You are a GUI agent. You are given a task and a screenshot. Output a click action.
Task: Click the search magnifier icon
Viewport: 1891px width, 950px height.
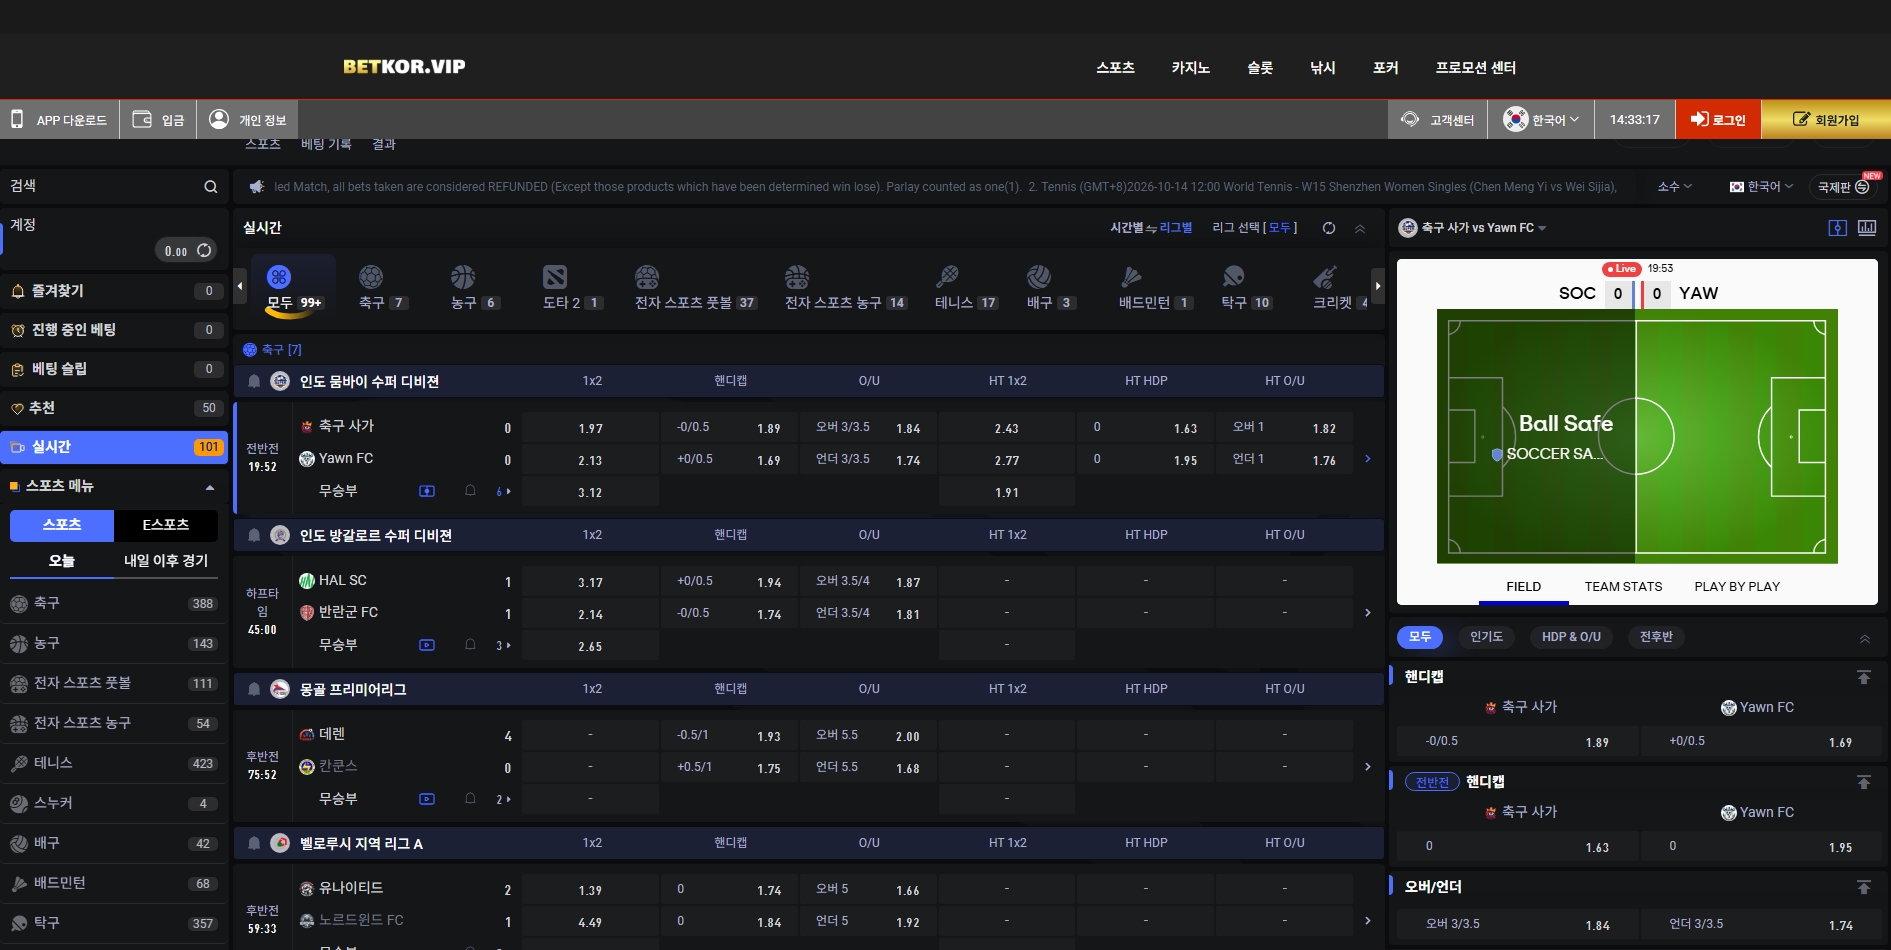(211, 187)
